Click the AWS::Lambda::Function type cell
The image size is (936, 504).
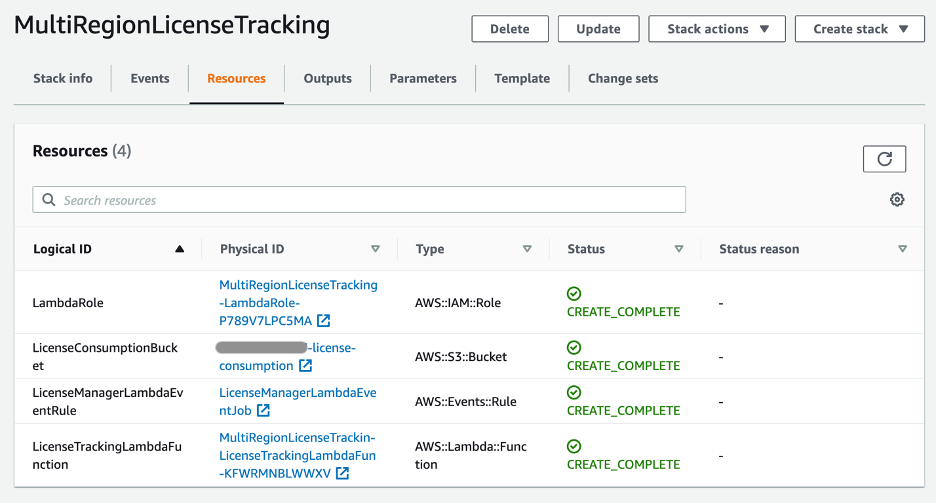pos(471,455)
